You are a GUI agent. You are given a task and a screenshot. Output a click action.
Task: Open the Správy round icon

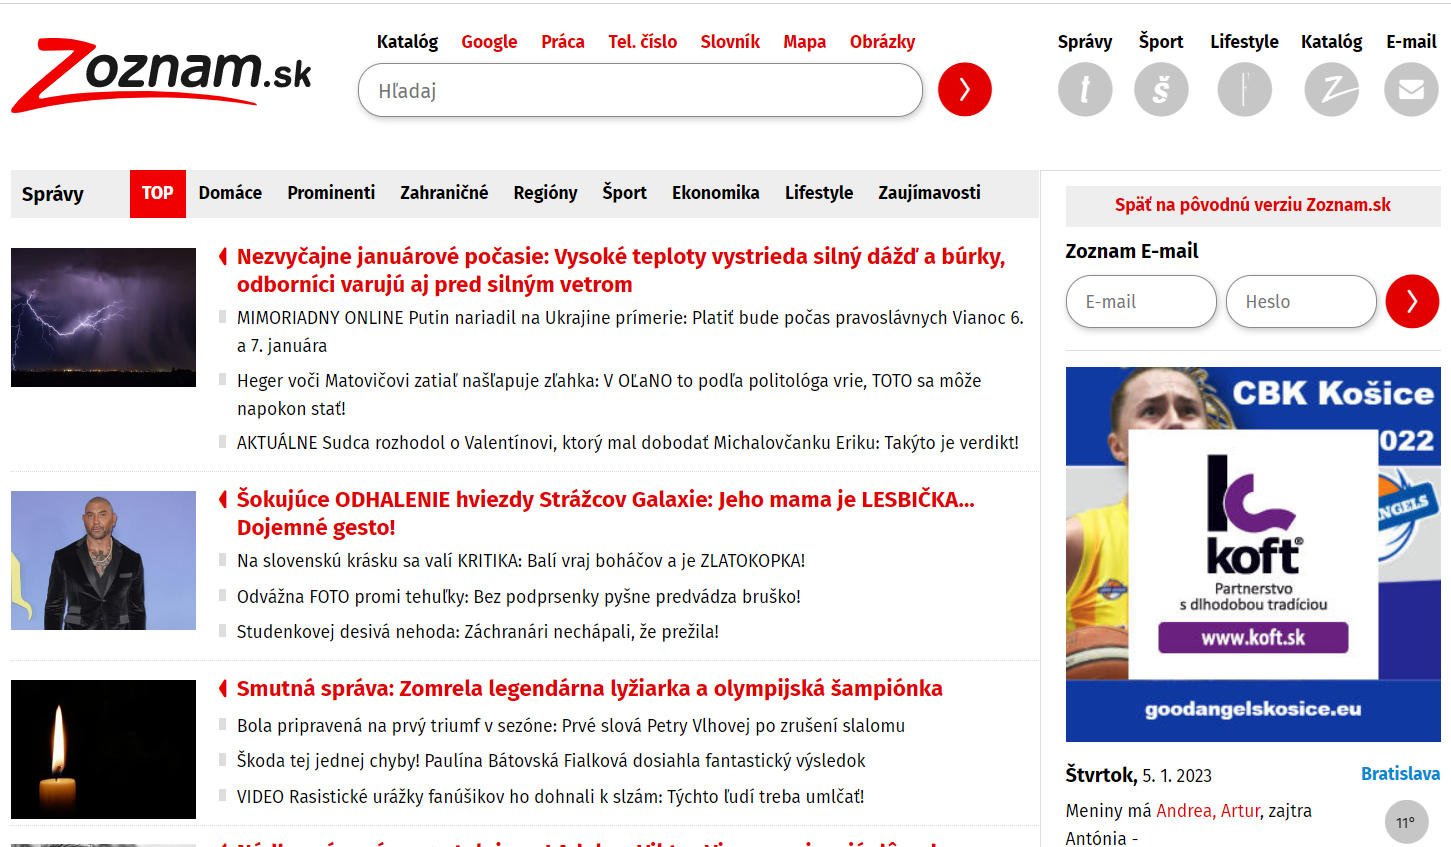click(x=1084, y=90)
